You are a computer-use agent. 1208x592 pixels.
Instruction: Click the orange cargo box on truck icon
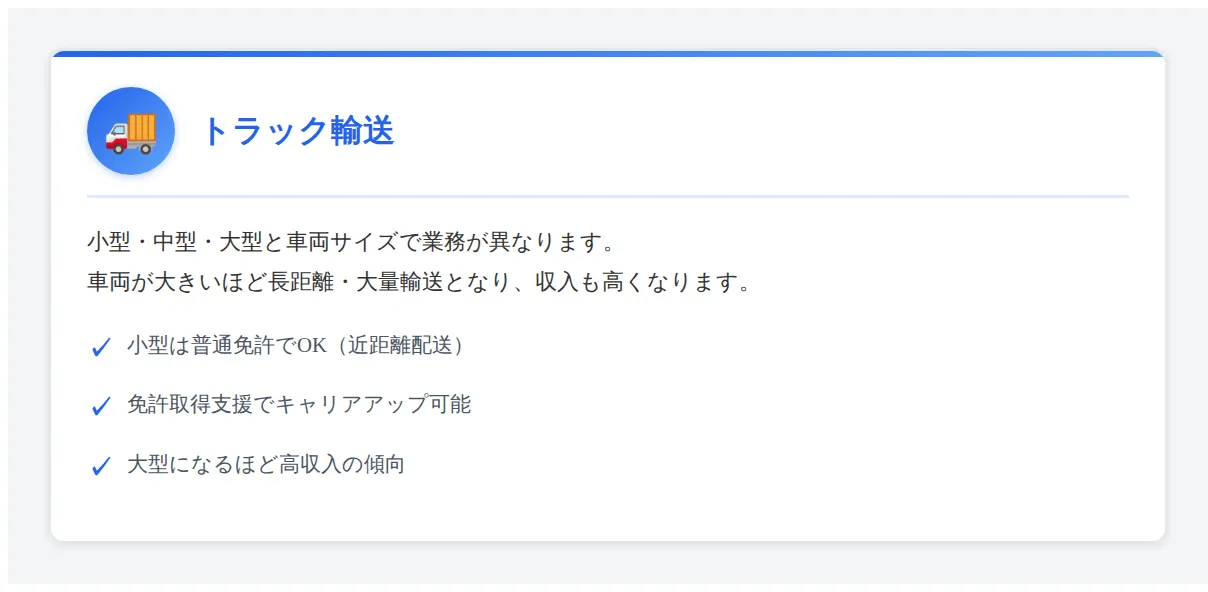tap(142, 127)
